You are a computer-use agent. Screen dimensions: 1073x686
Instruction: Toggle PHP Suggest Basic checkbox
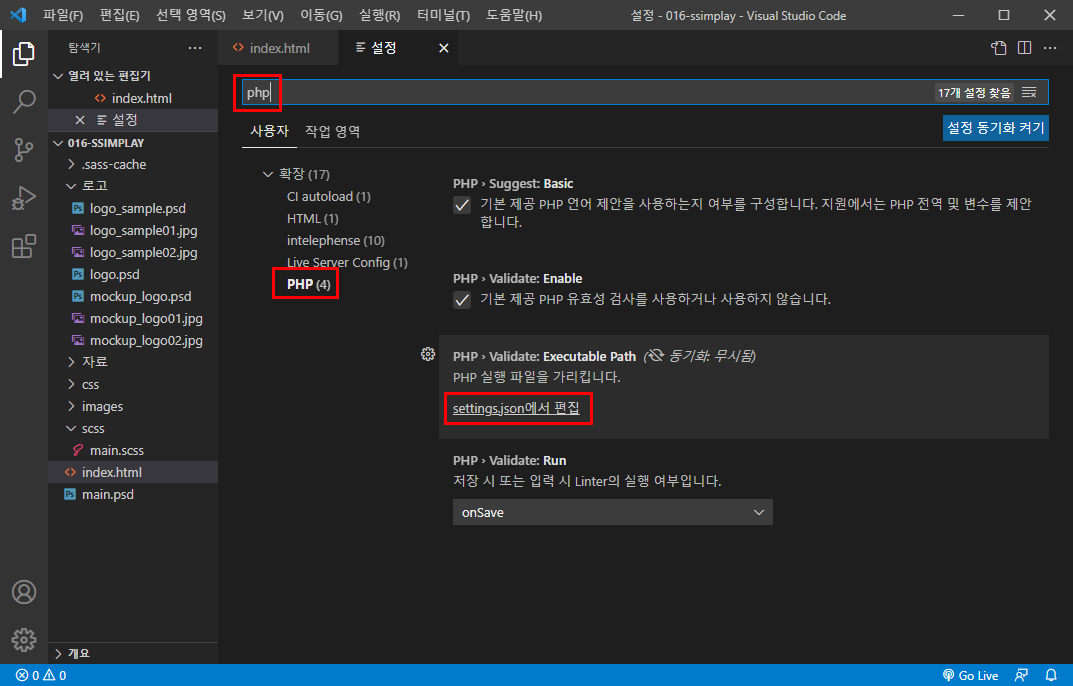point(462,205)
